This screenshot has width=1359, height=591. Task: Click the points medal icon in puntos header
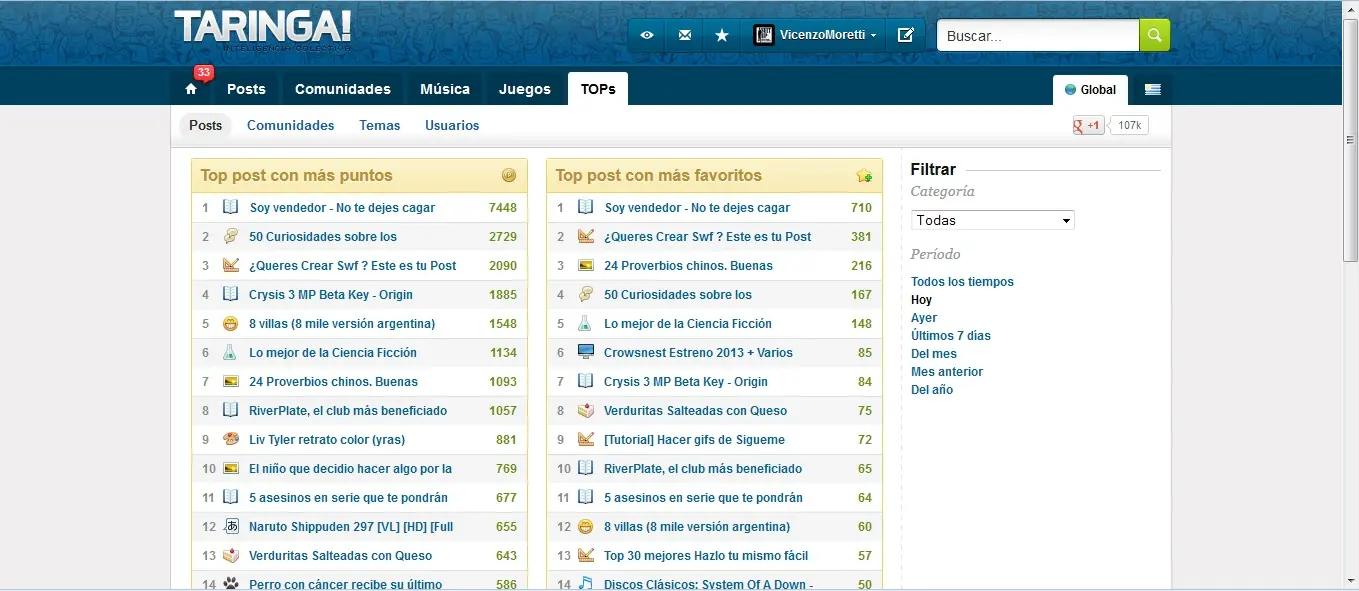(509, 175)
